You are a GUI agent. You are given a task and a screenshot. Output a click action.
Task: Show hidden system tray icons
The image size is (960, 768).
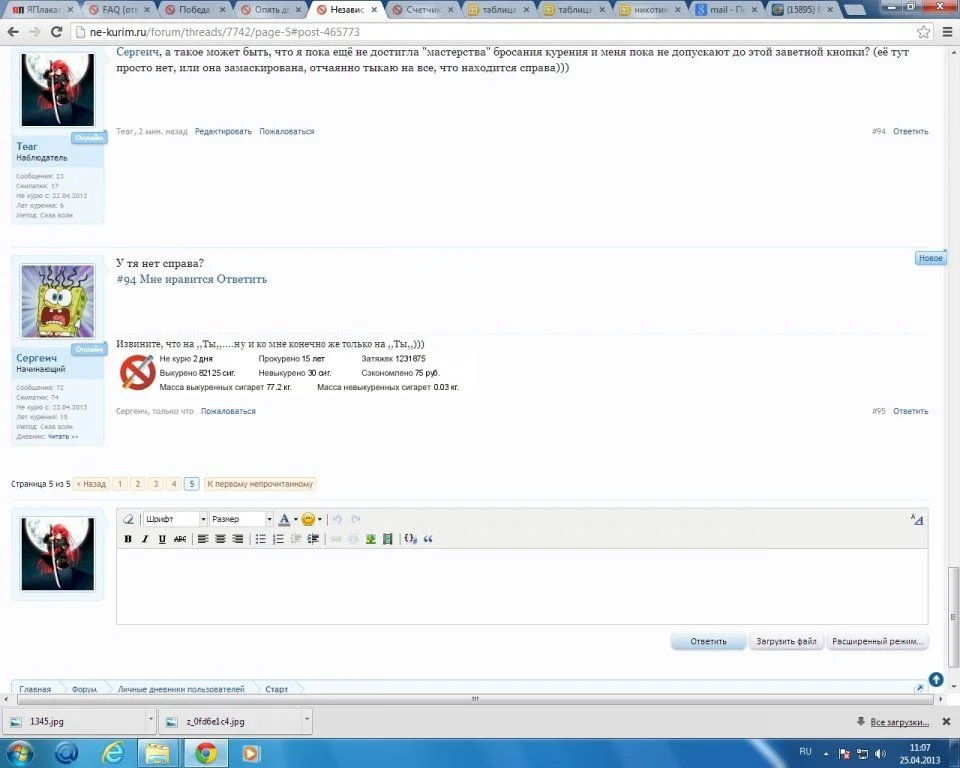826,753
